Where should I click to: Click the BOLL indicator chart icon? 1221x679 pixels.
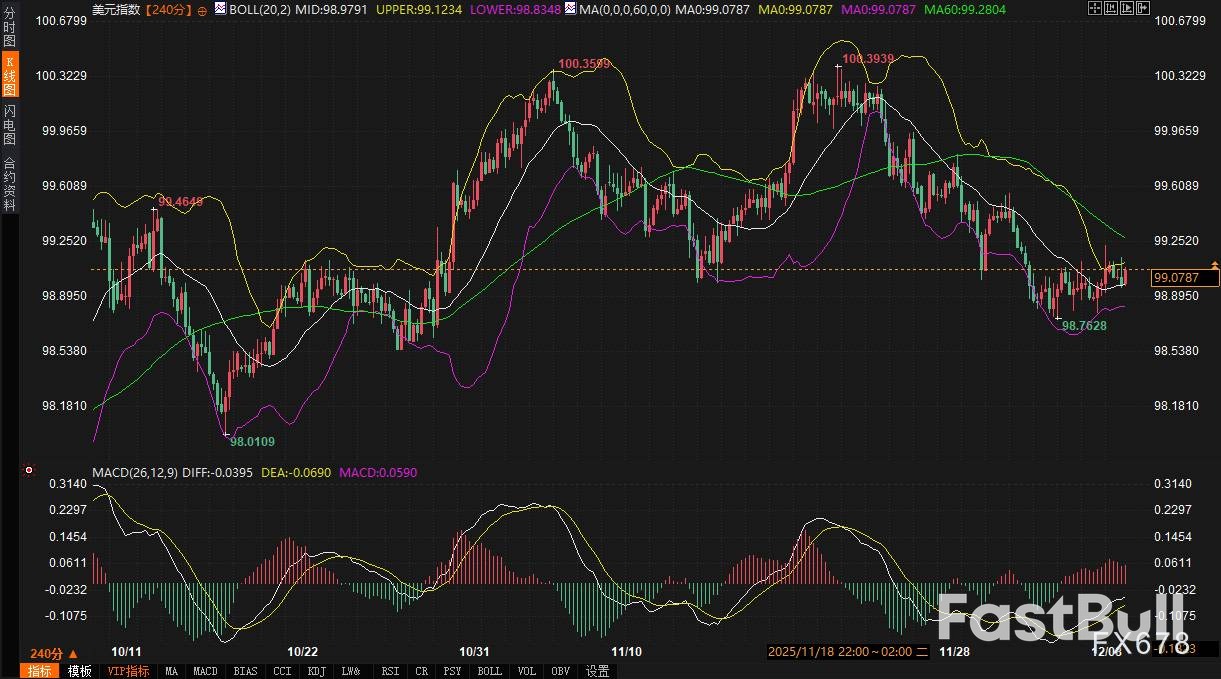click(x=220, y=9)
